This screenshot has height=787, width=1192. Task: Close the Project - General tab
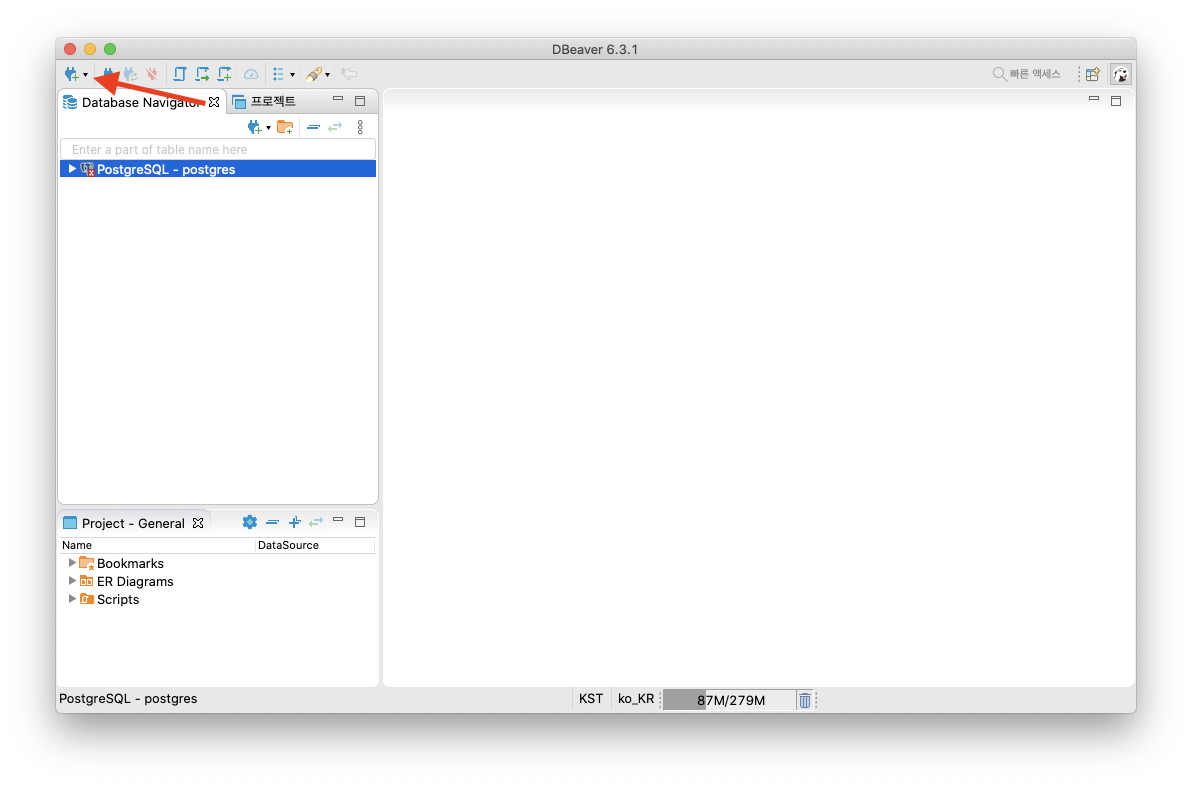tap(198, 523)
